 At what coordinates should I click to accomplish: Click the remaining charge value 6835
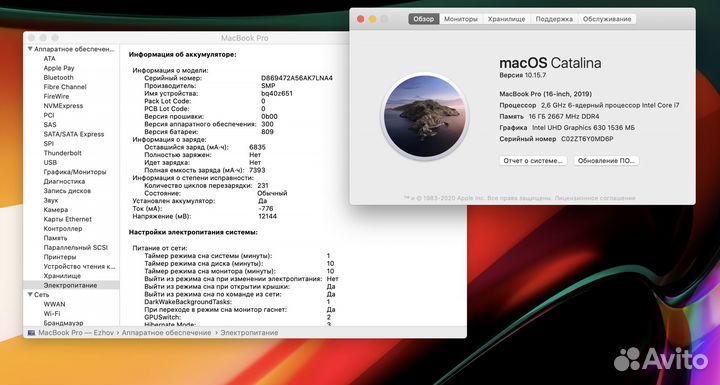pos(257,147)
